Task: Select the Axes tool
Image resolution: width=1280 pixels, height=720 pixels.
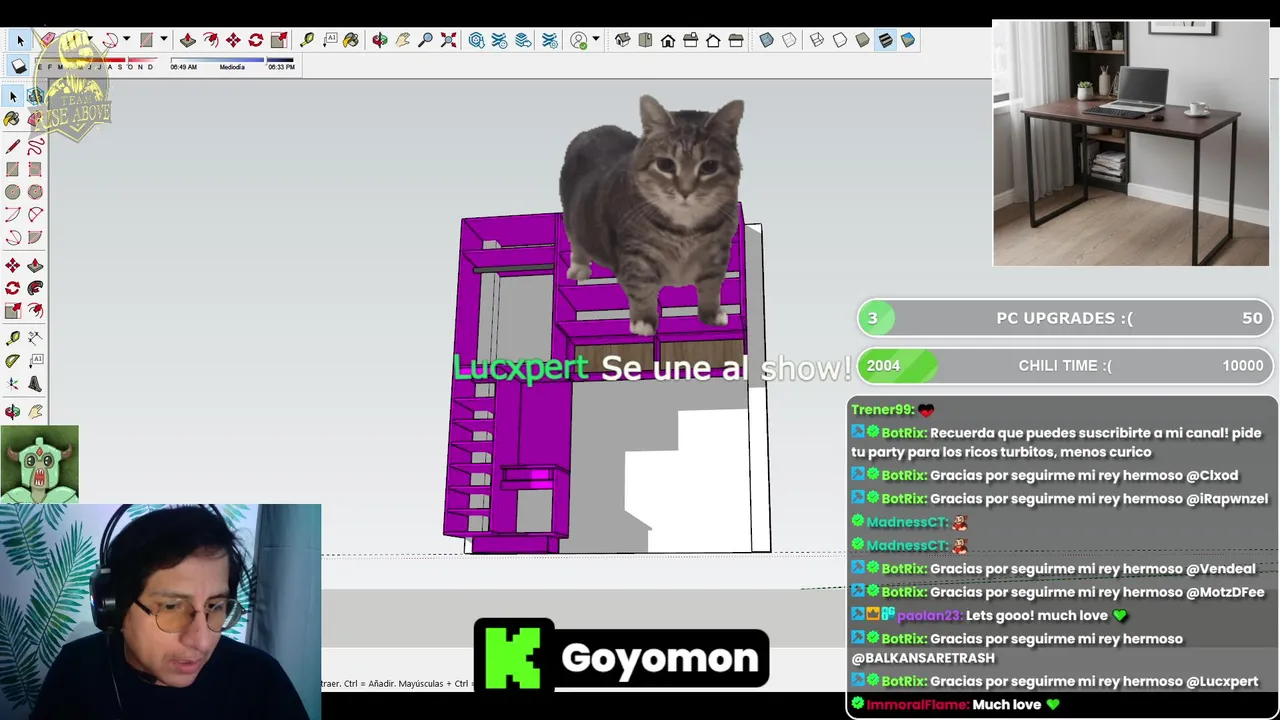Action: pos(12,383)
